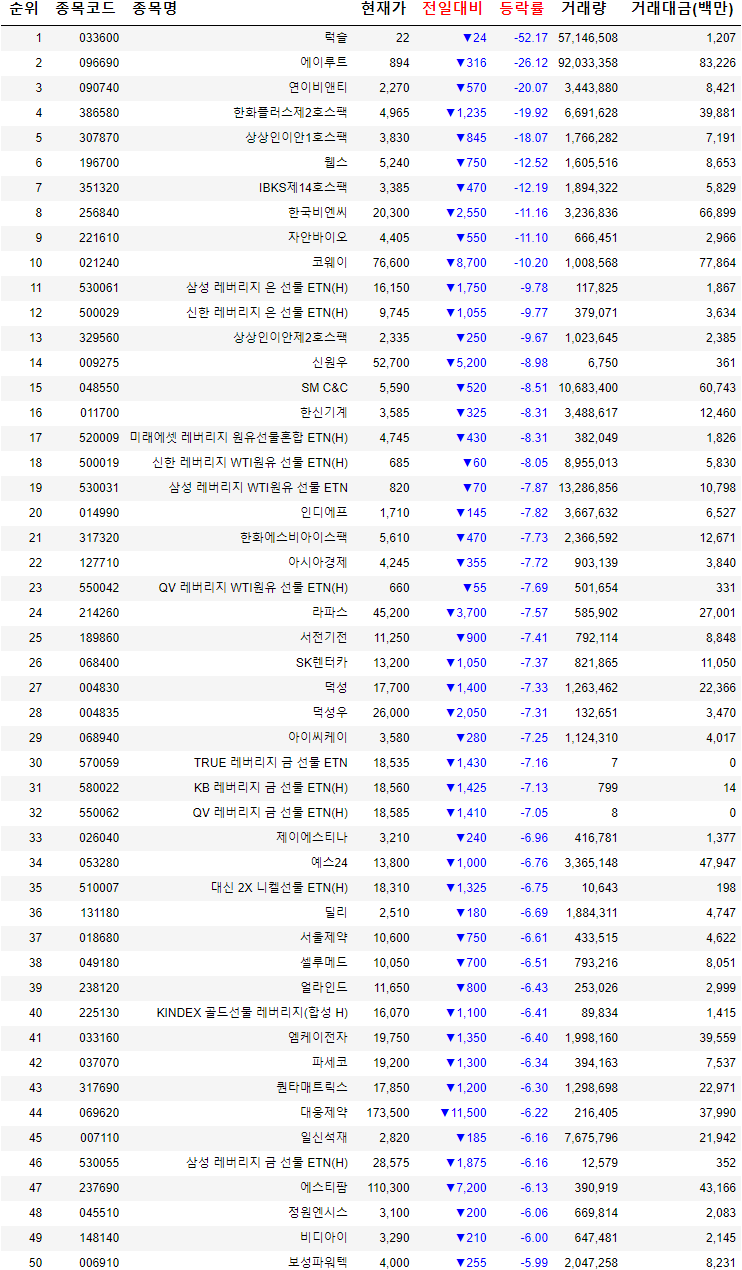Select stock name 얼라인드
Screen dimensions: 742x1270
coord(324,988)
